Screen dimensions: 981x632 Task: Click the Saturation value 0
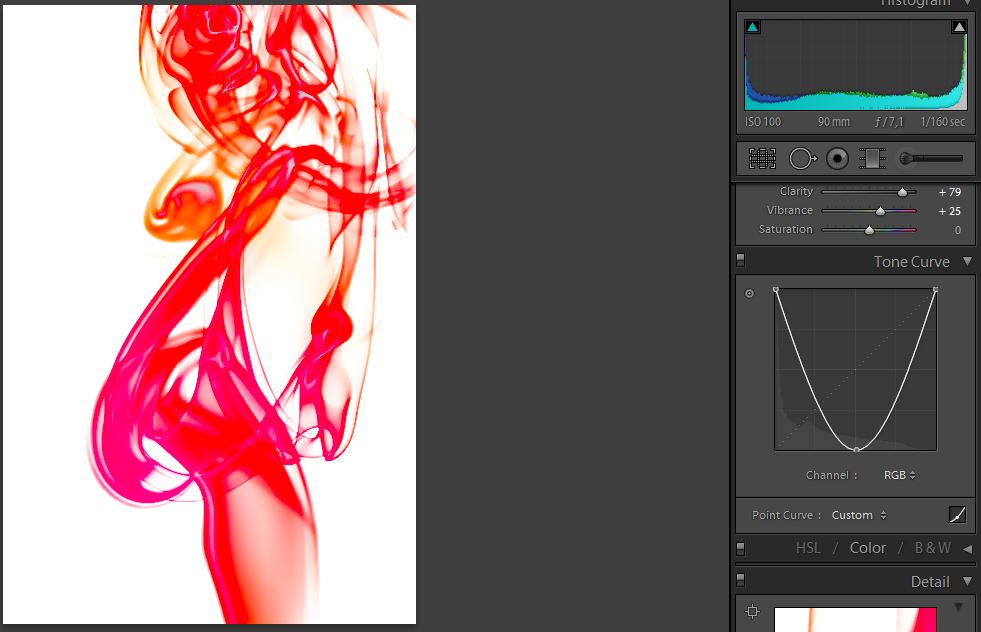pos(958,230)
